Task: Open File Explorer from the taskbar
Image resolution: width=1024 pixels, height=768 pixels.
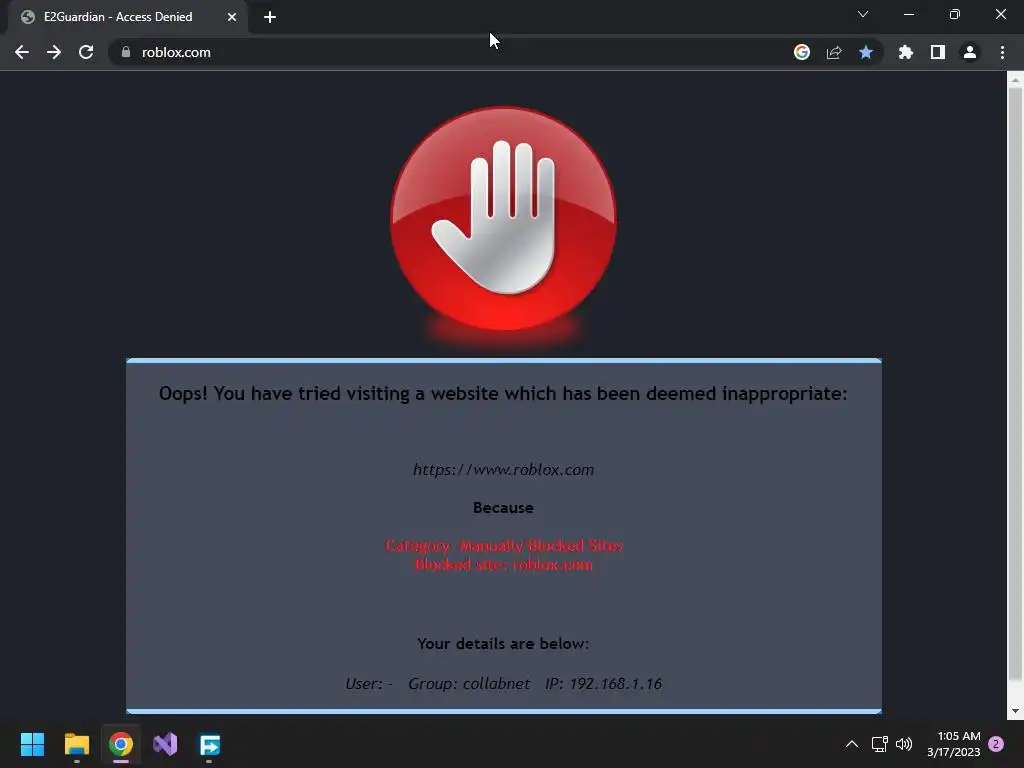Action: tap(76, 744)
